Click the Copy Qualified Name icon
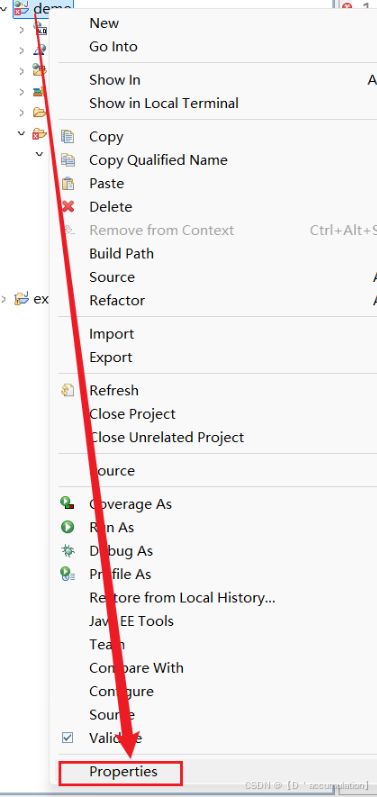 (x=68, y=160)
